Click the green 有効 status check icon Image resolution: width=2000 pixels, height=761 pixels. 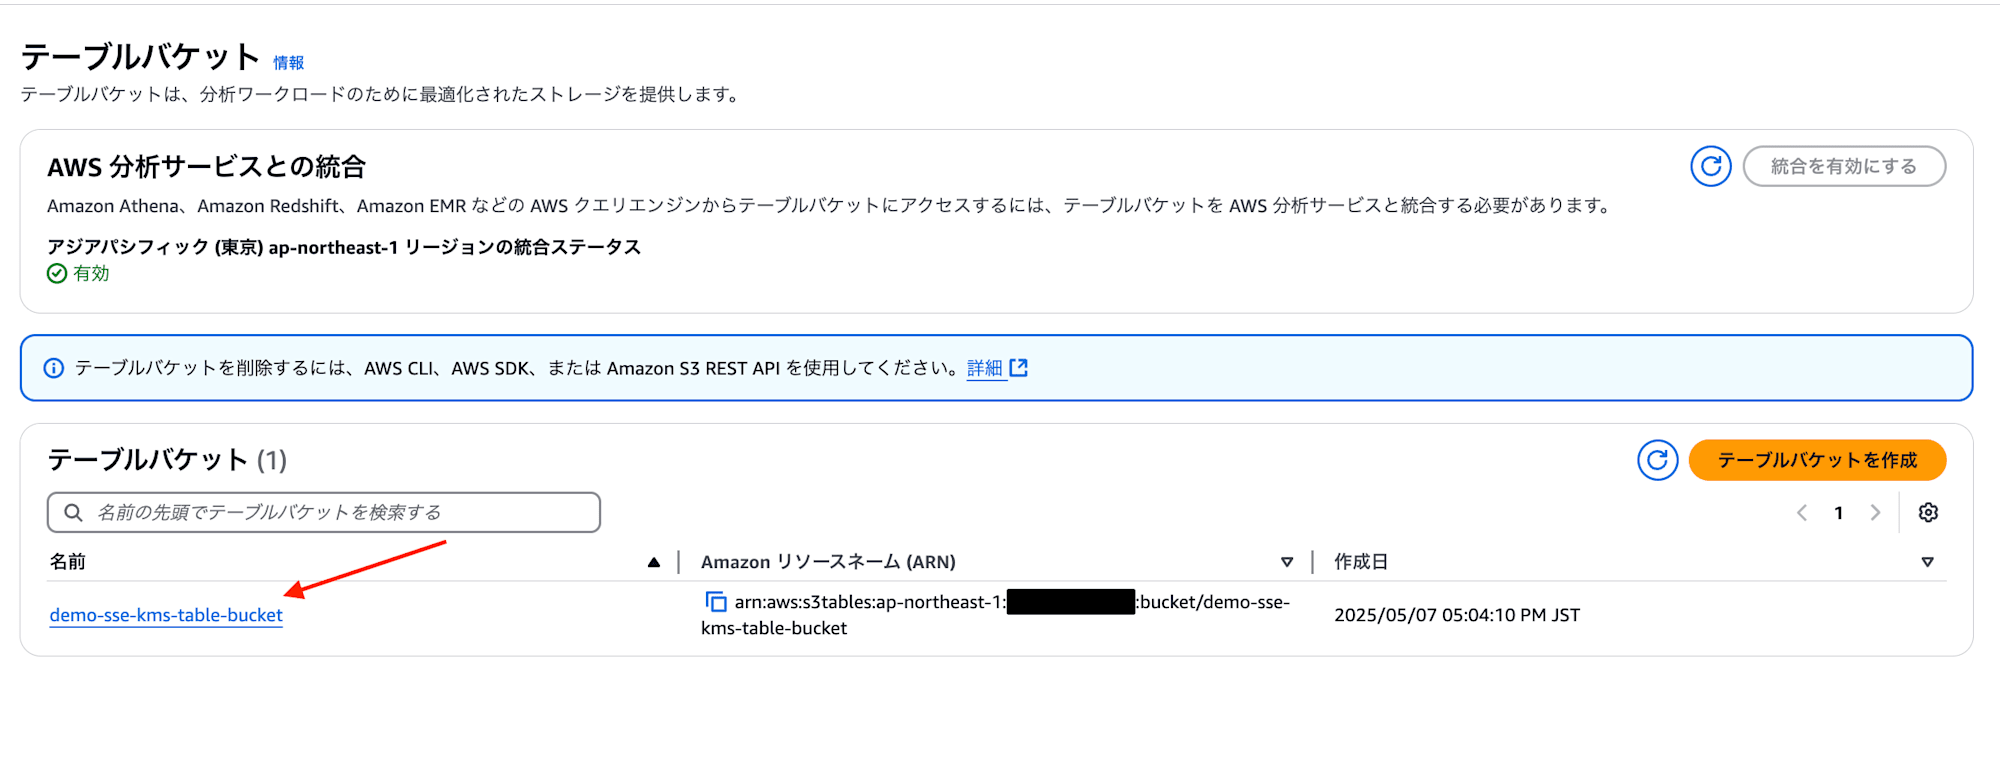coord(57,274)
